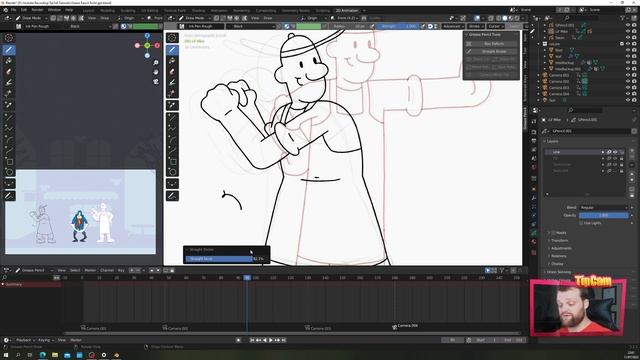The height and width of the screenshot is (360, 640).
Task: Select the Cutter tool in main viewport toolbar
Action: coord(172,94)
